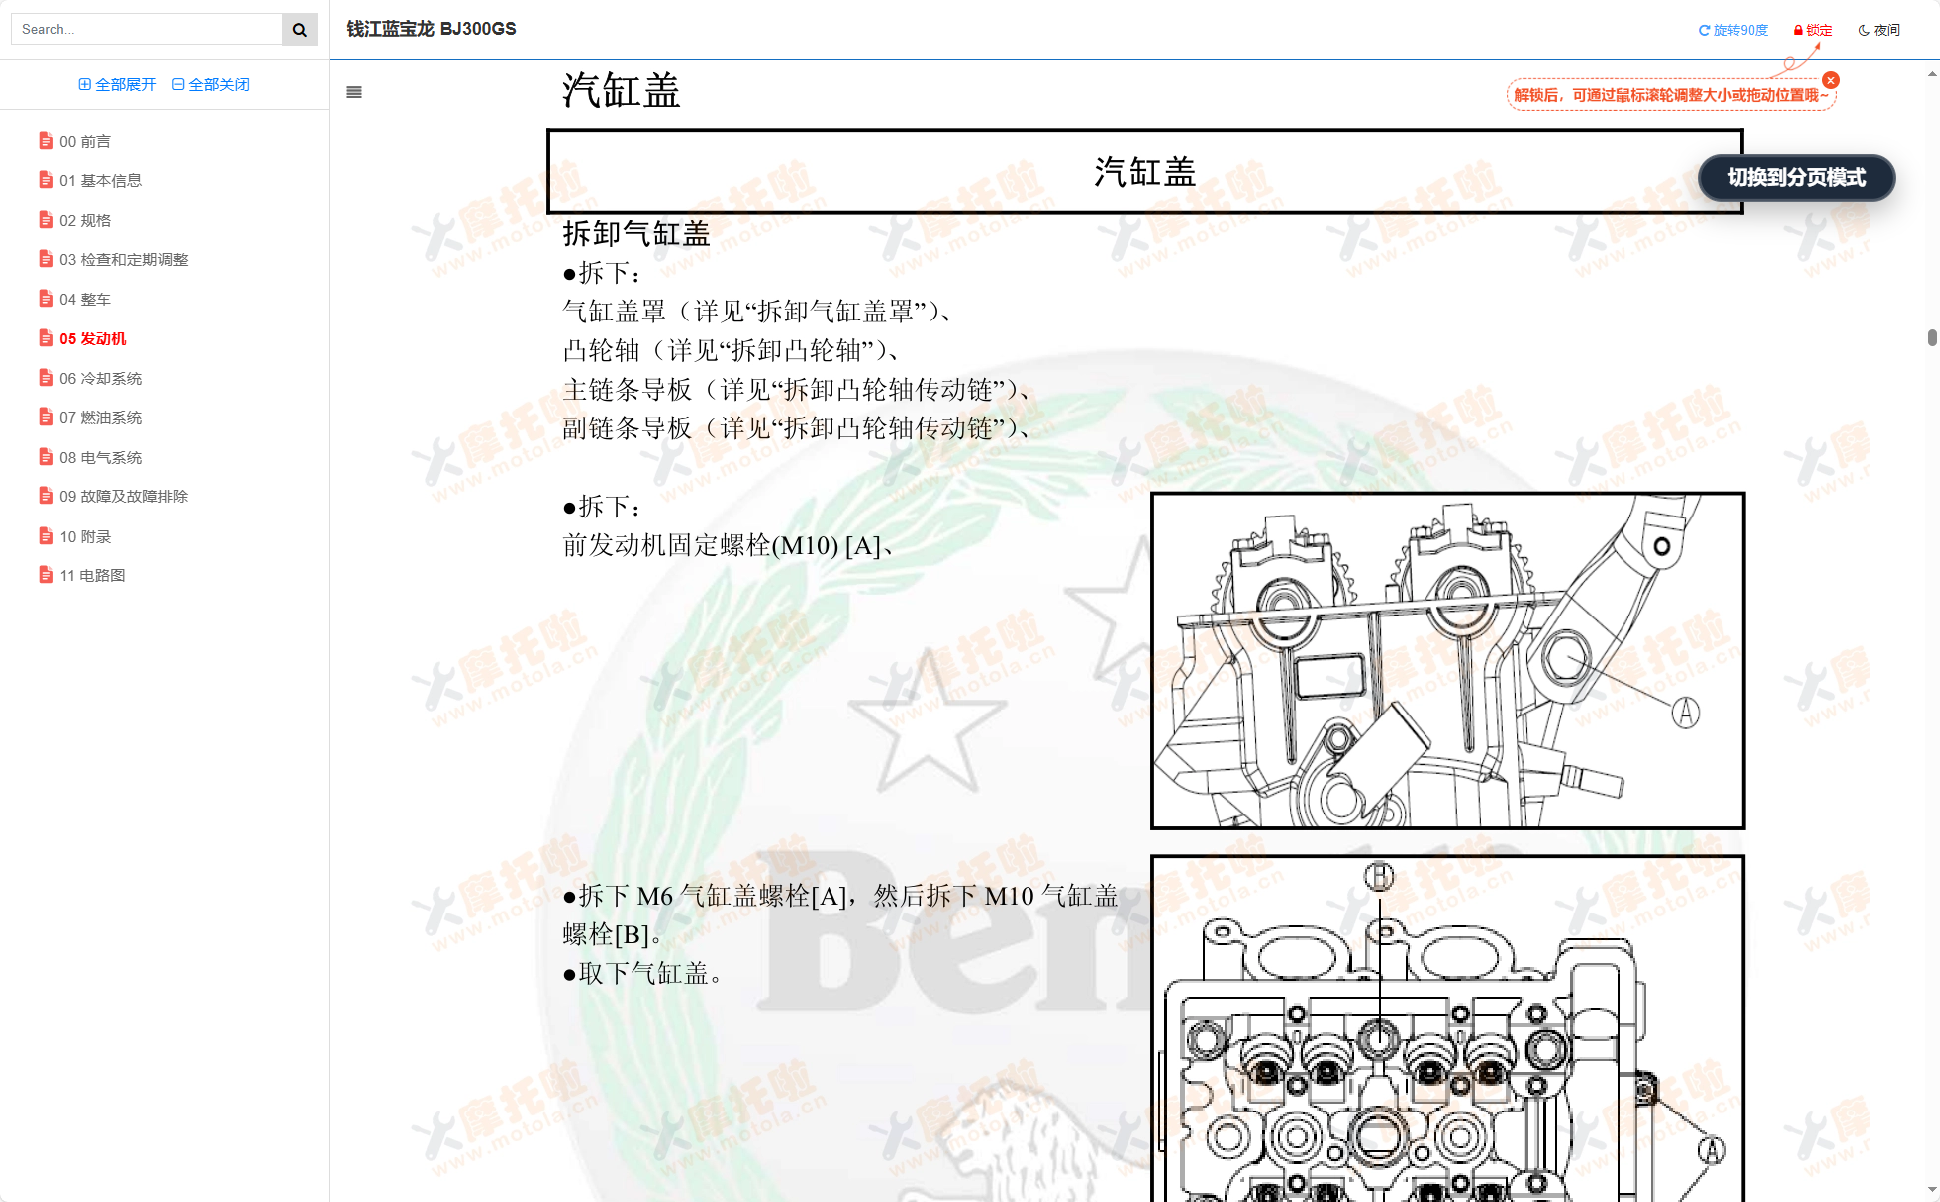The image size is (1940, 1202).
Task: Click the hamburger menu icon above the page
Action: (353, 91)
